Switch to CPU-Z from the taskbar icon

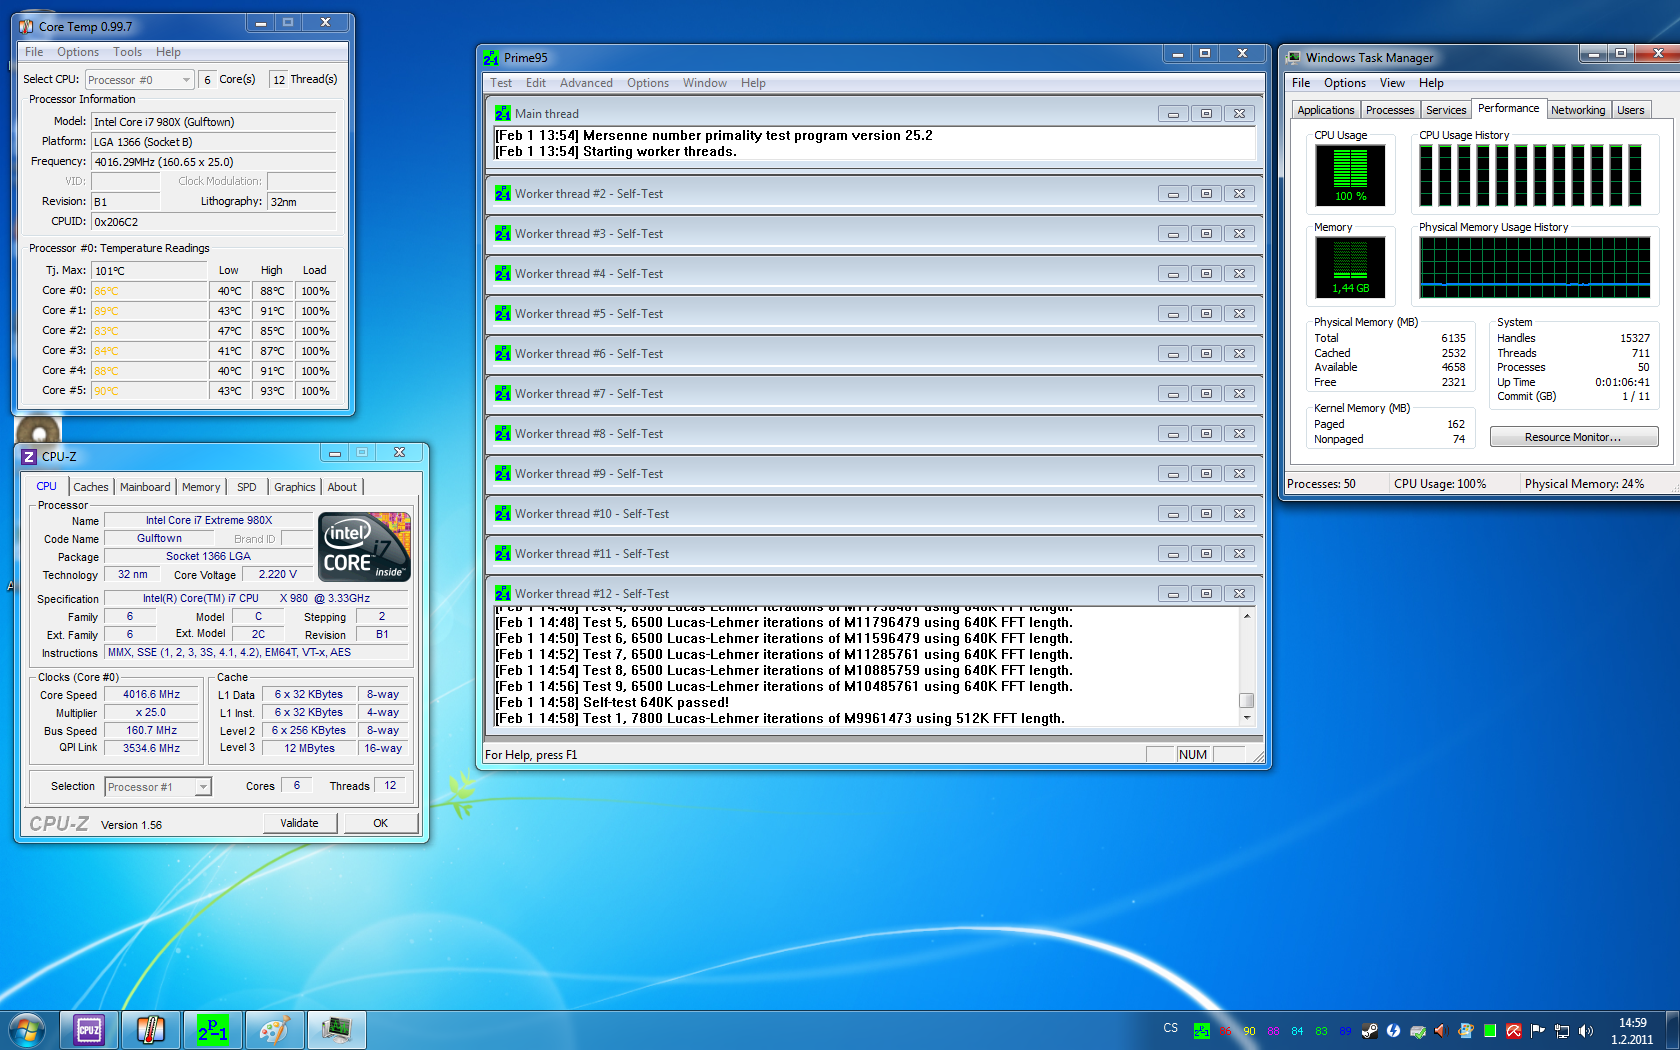[x=89, y=1030]
